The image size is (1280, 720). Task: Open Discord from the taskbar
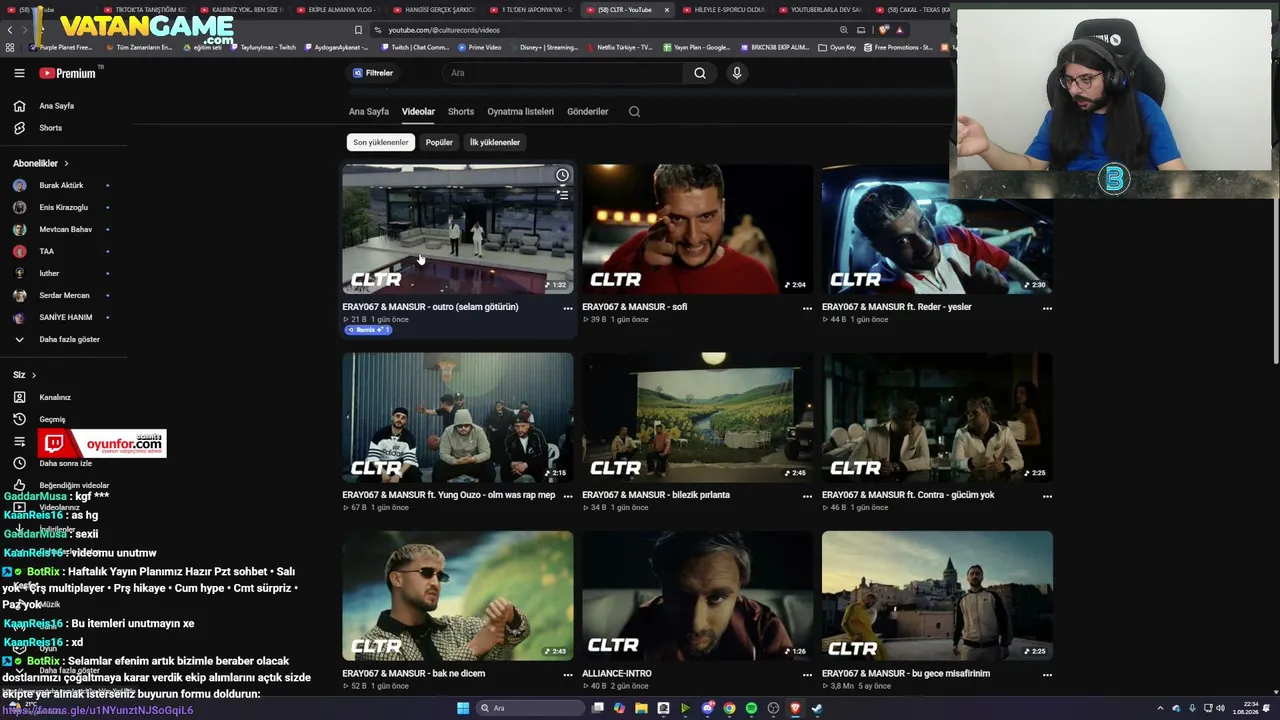708,708
